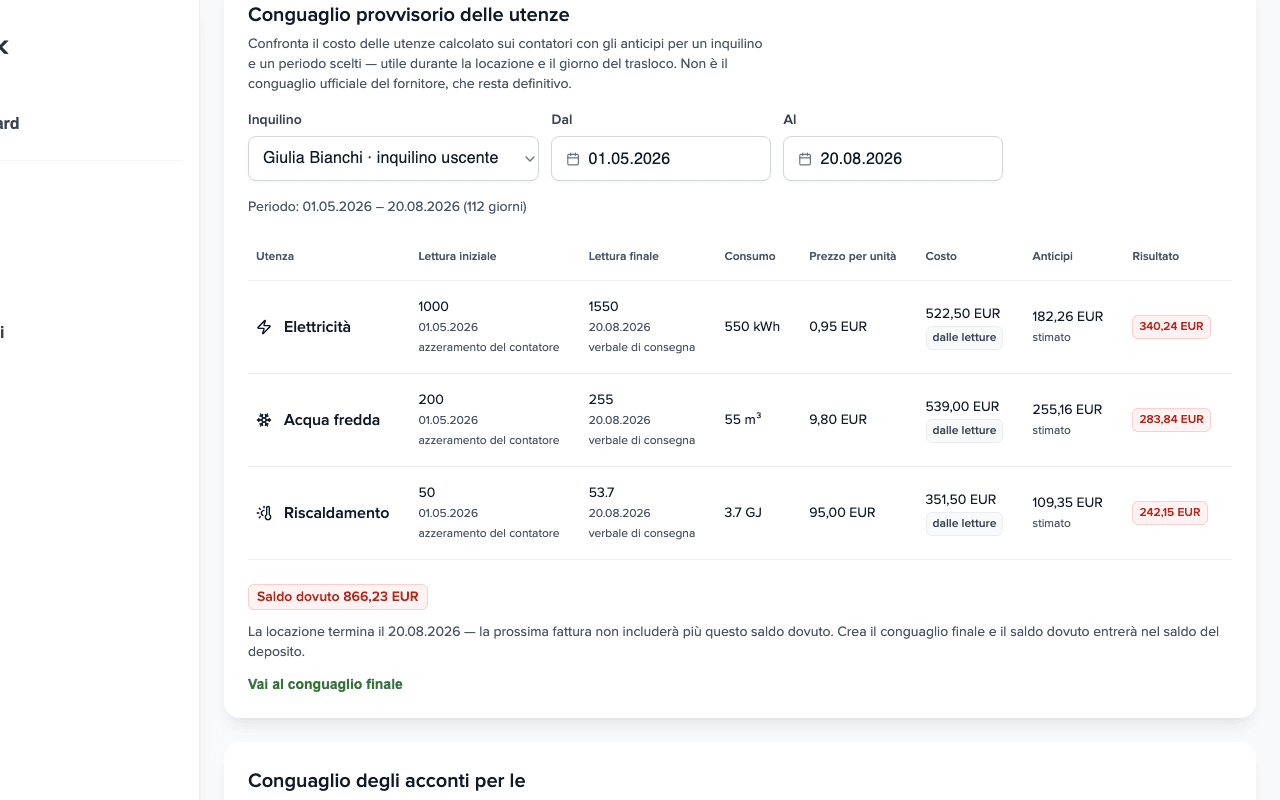Screen dimensions: 1280x800
Task: Click the Consumo column header
Action: (750, 256)
